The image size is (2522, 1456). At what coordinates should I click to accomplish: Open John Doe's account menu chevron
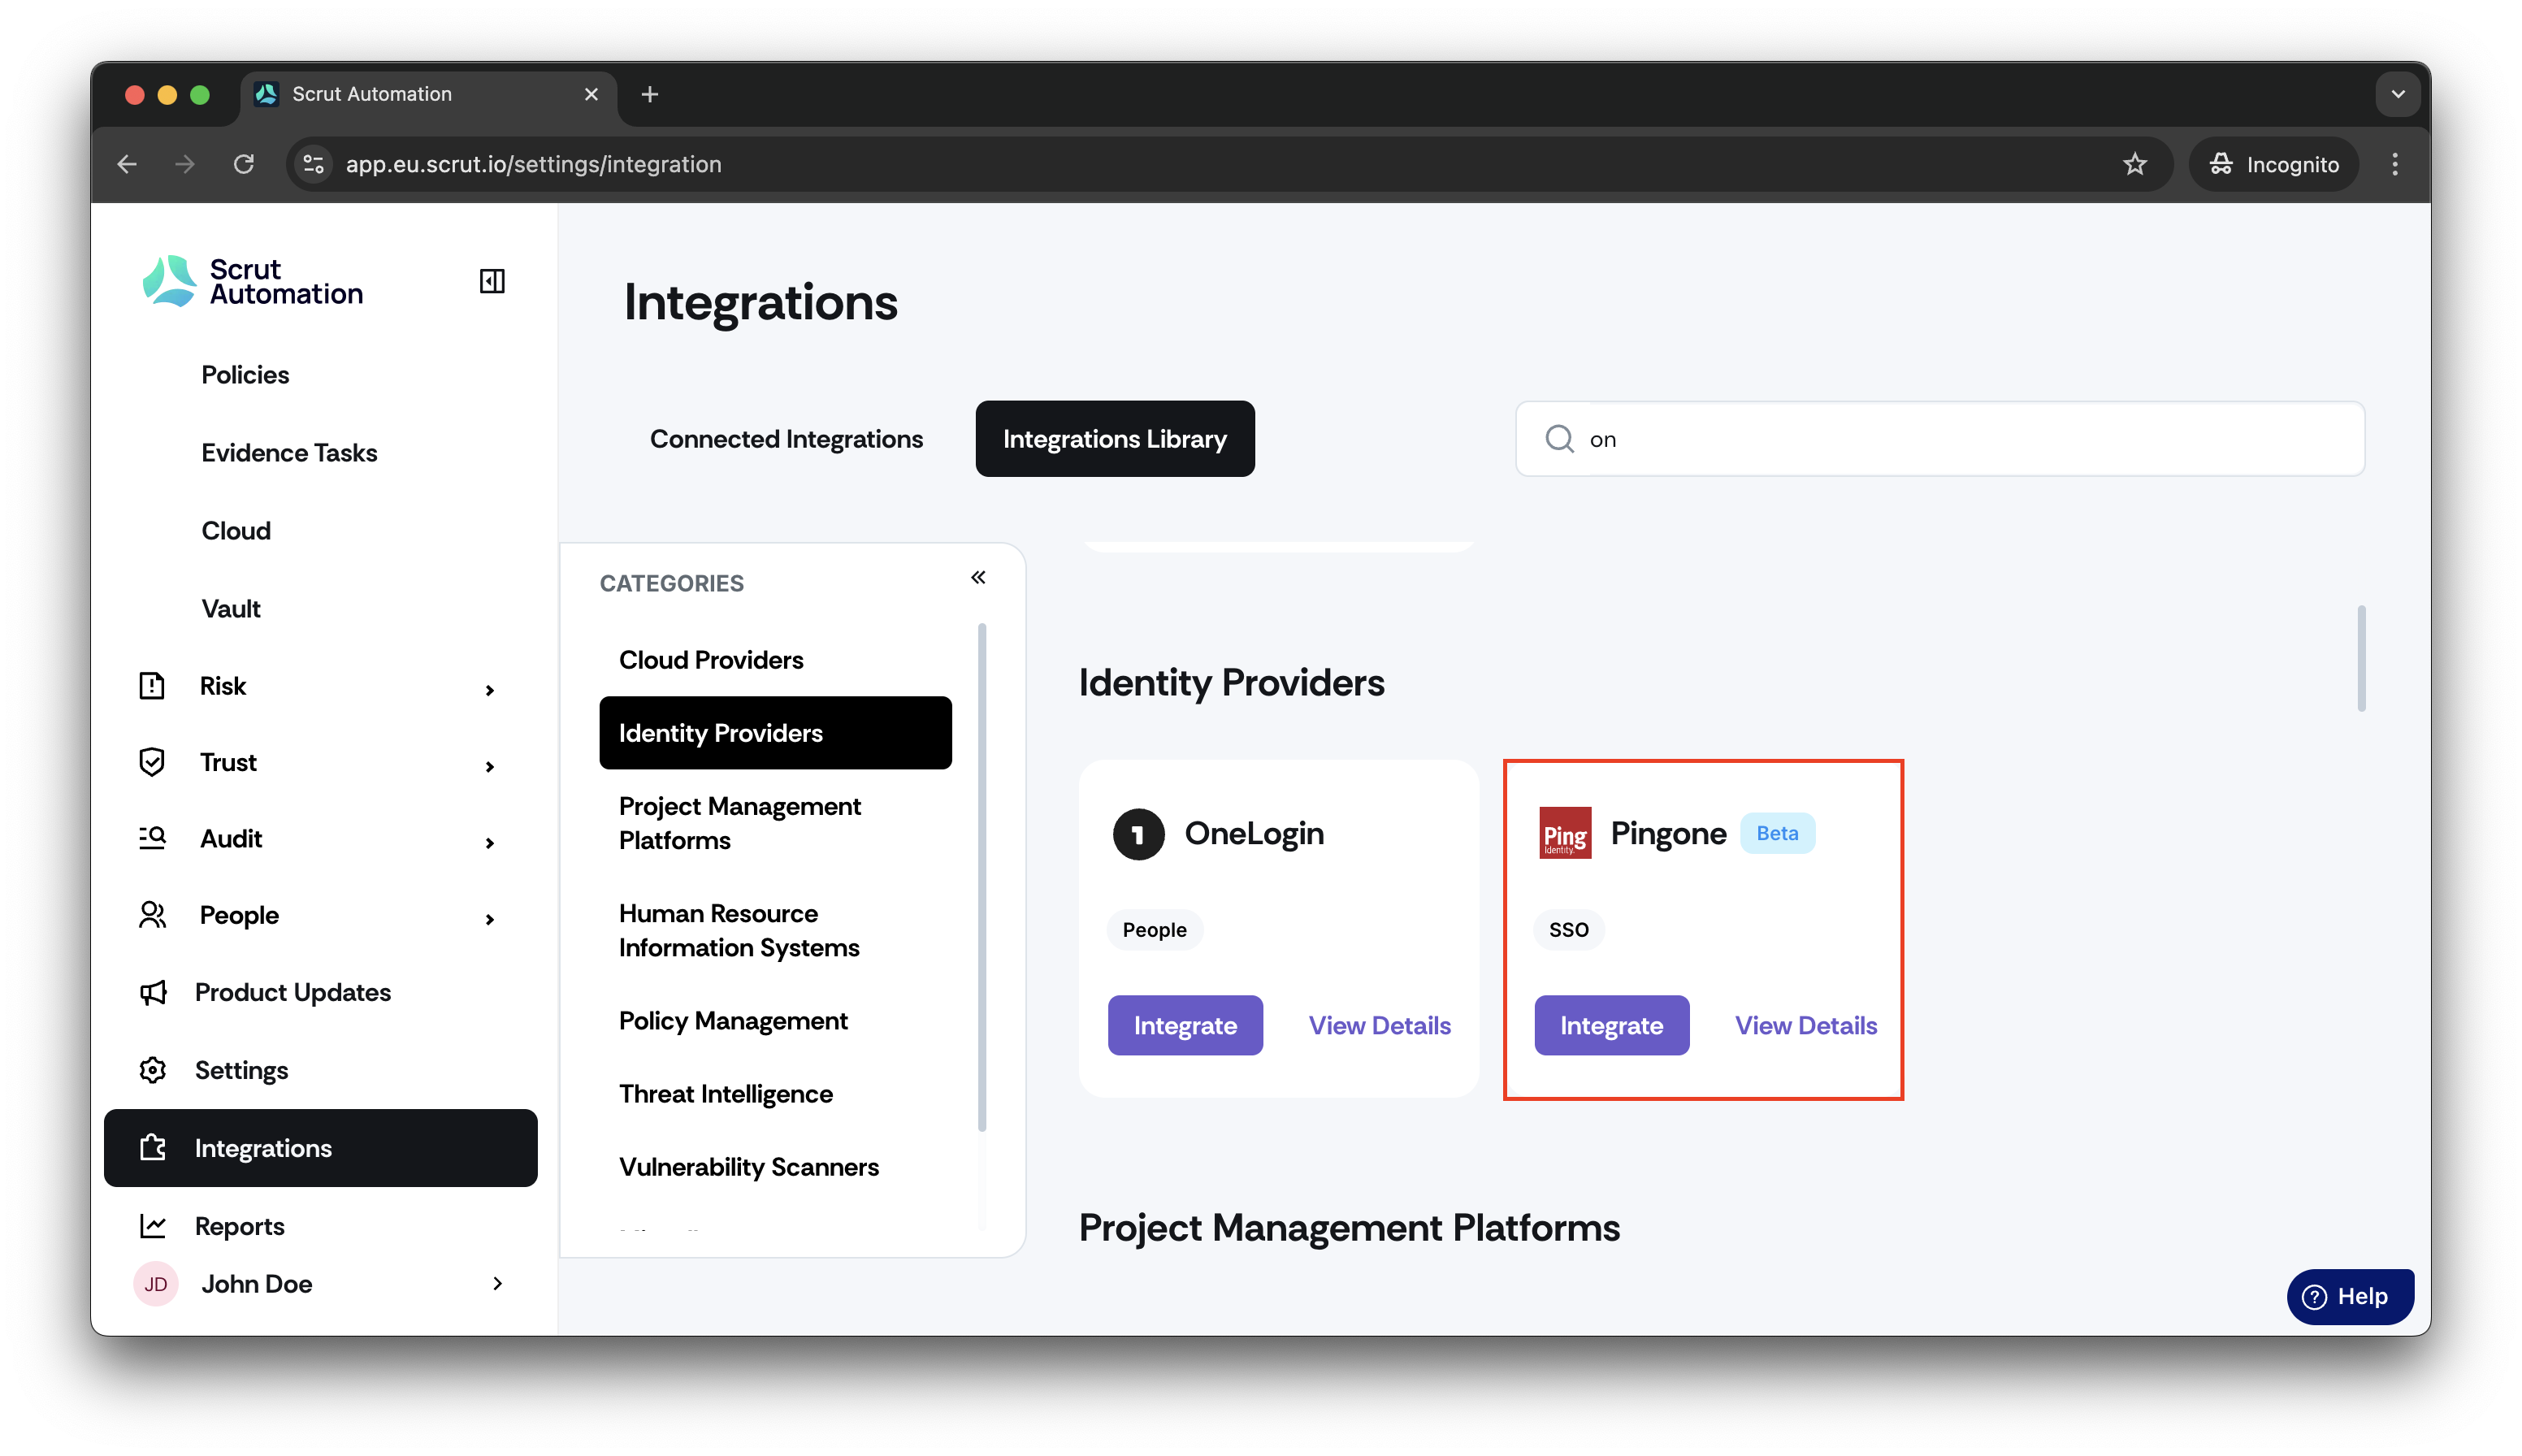497,1283
